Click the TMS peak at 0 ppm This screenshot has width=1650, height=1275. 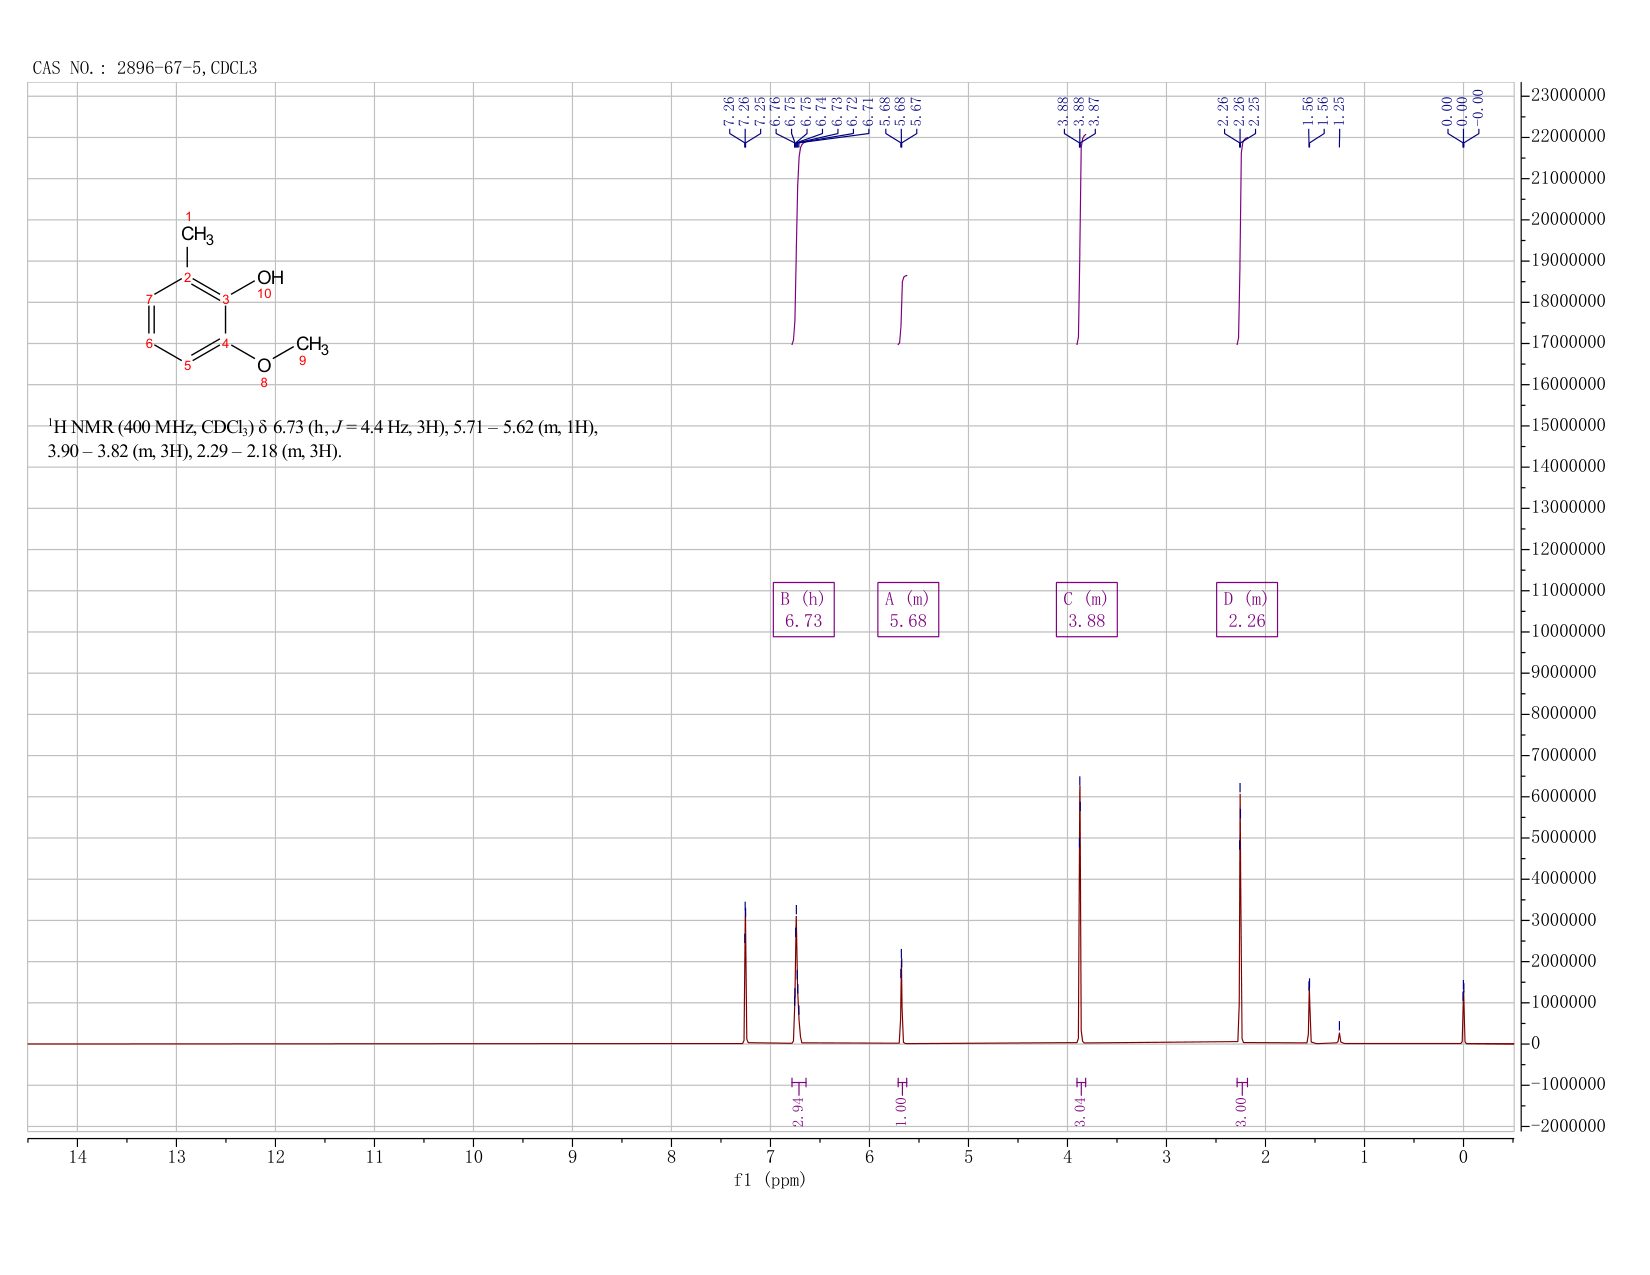(x=1463, y=1012)
